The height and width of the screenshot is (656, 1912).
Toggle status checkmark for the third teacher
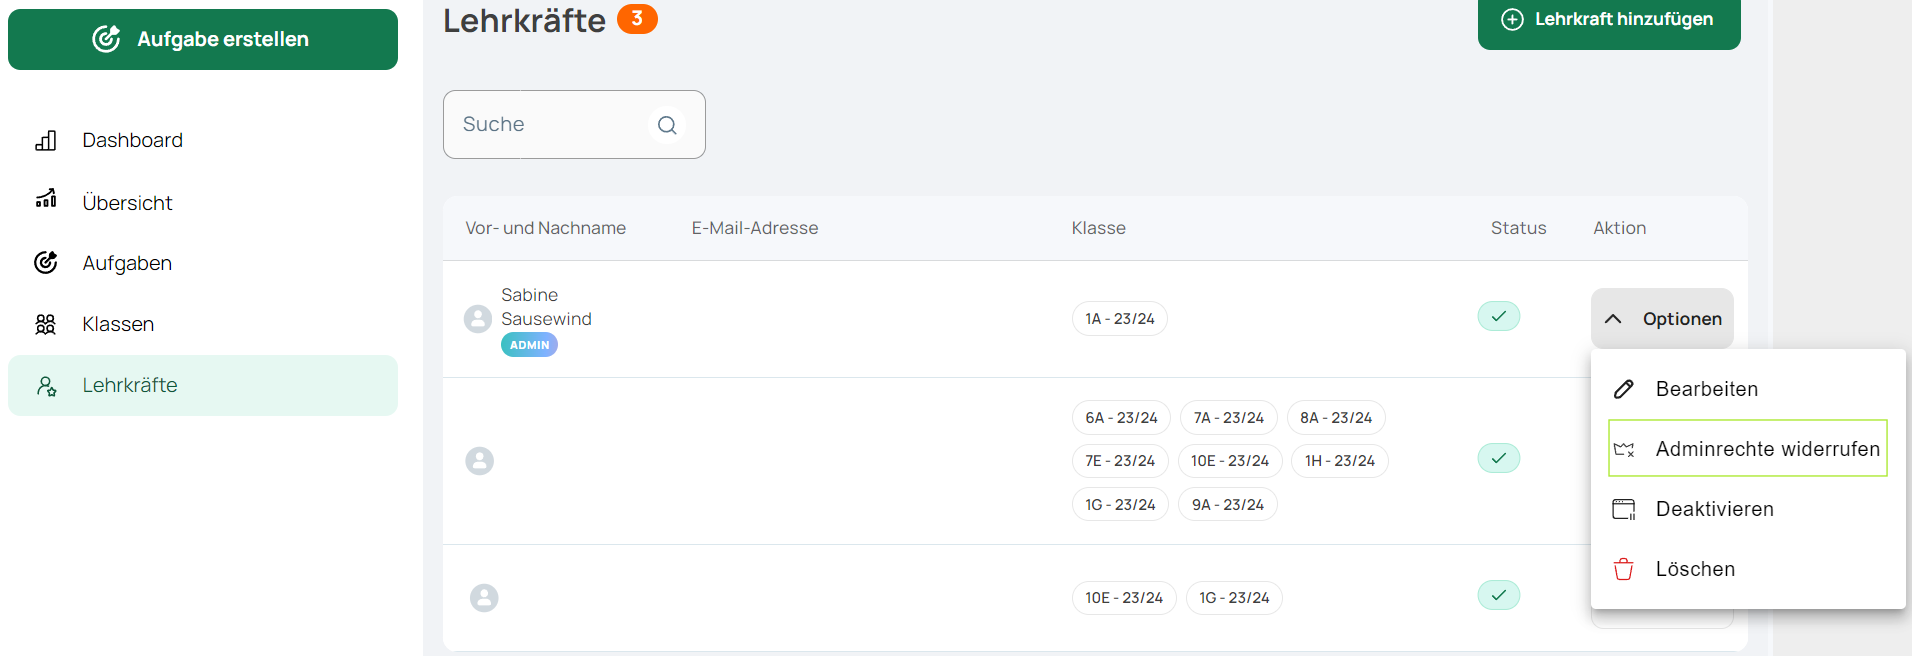[1499, 595]
